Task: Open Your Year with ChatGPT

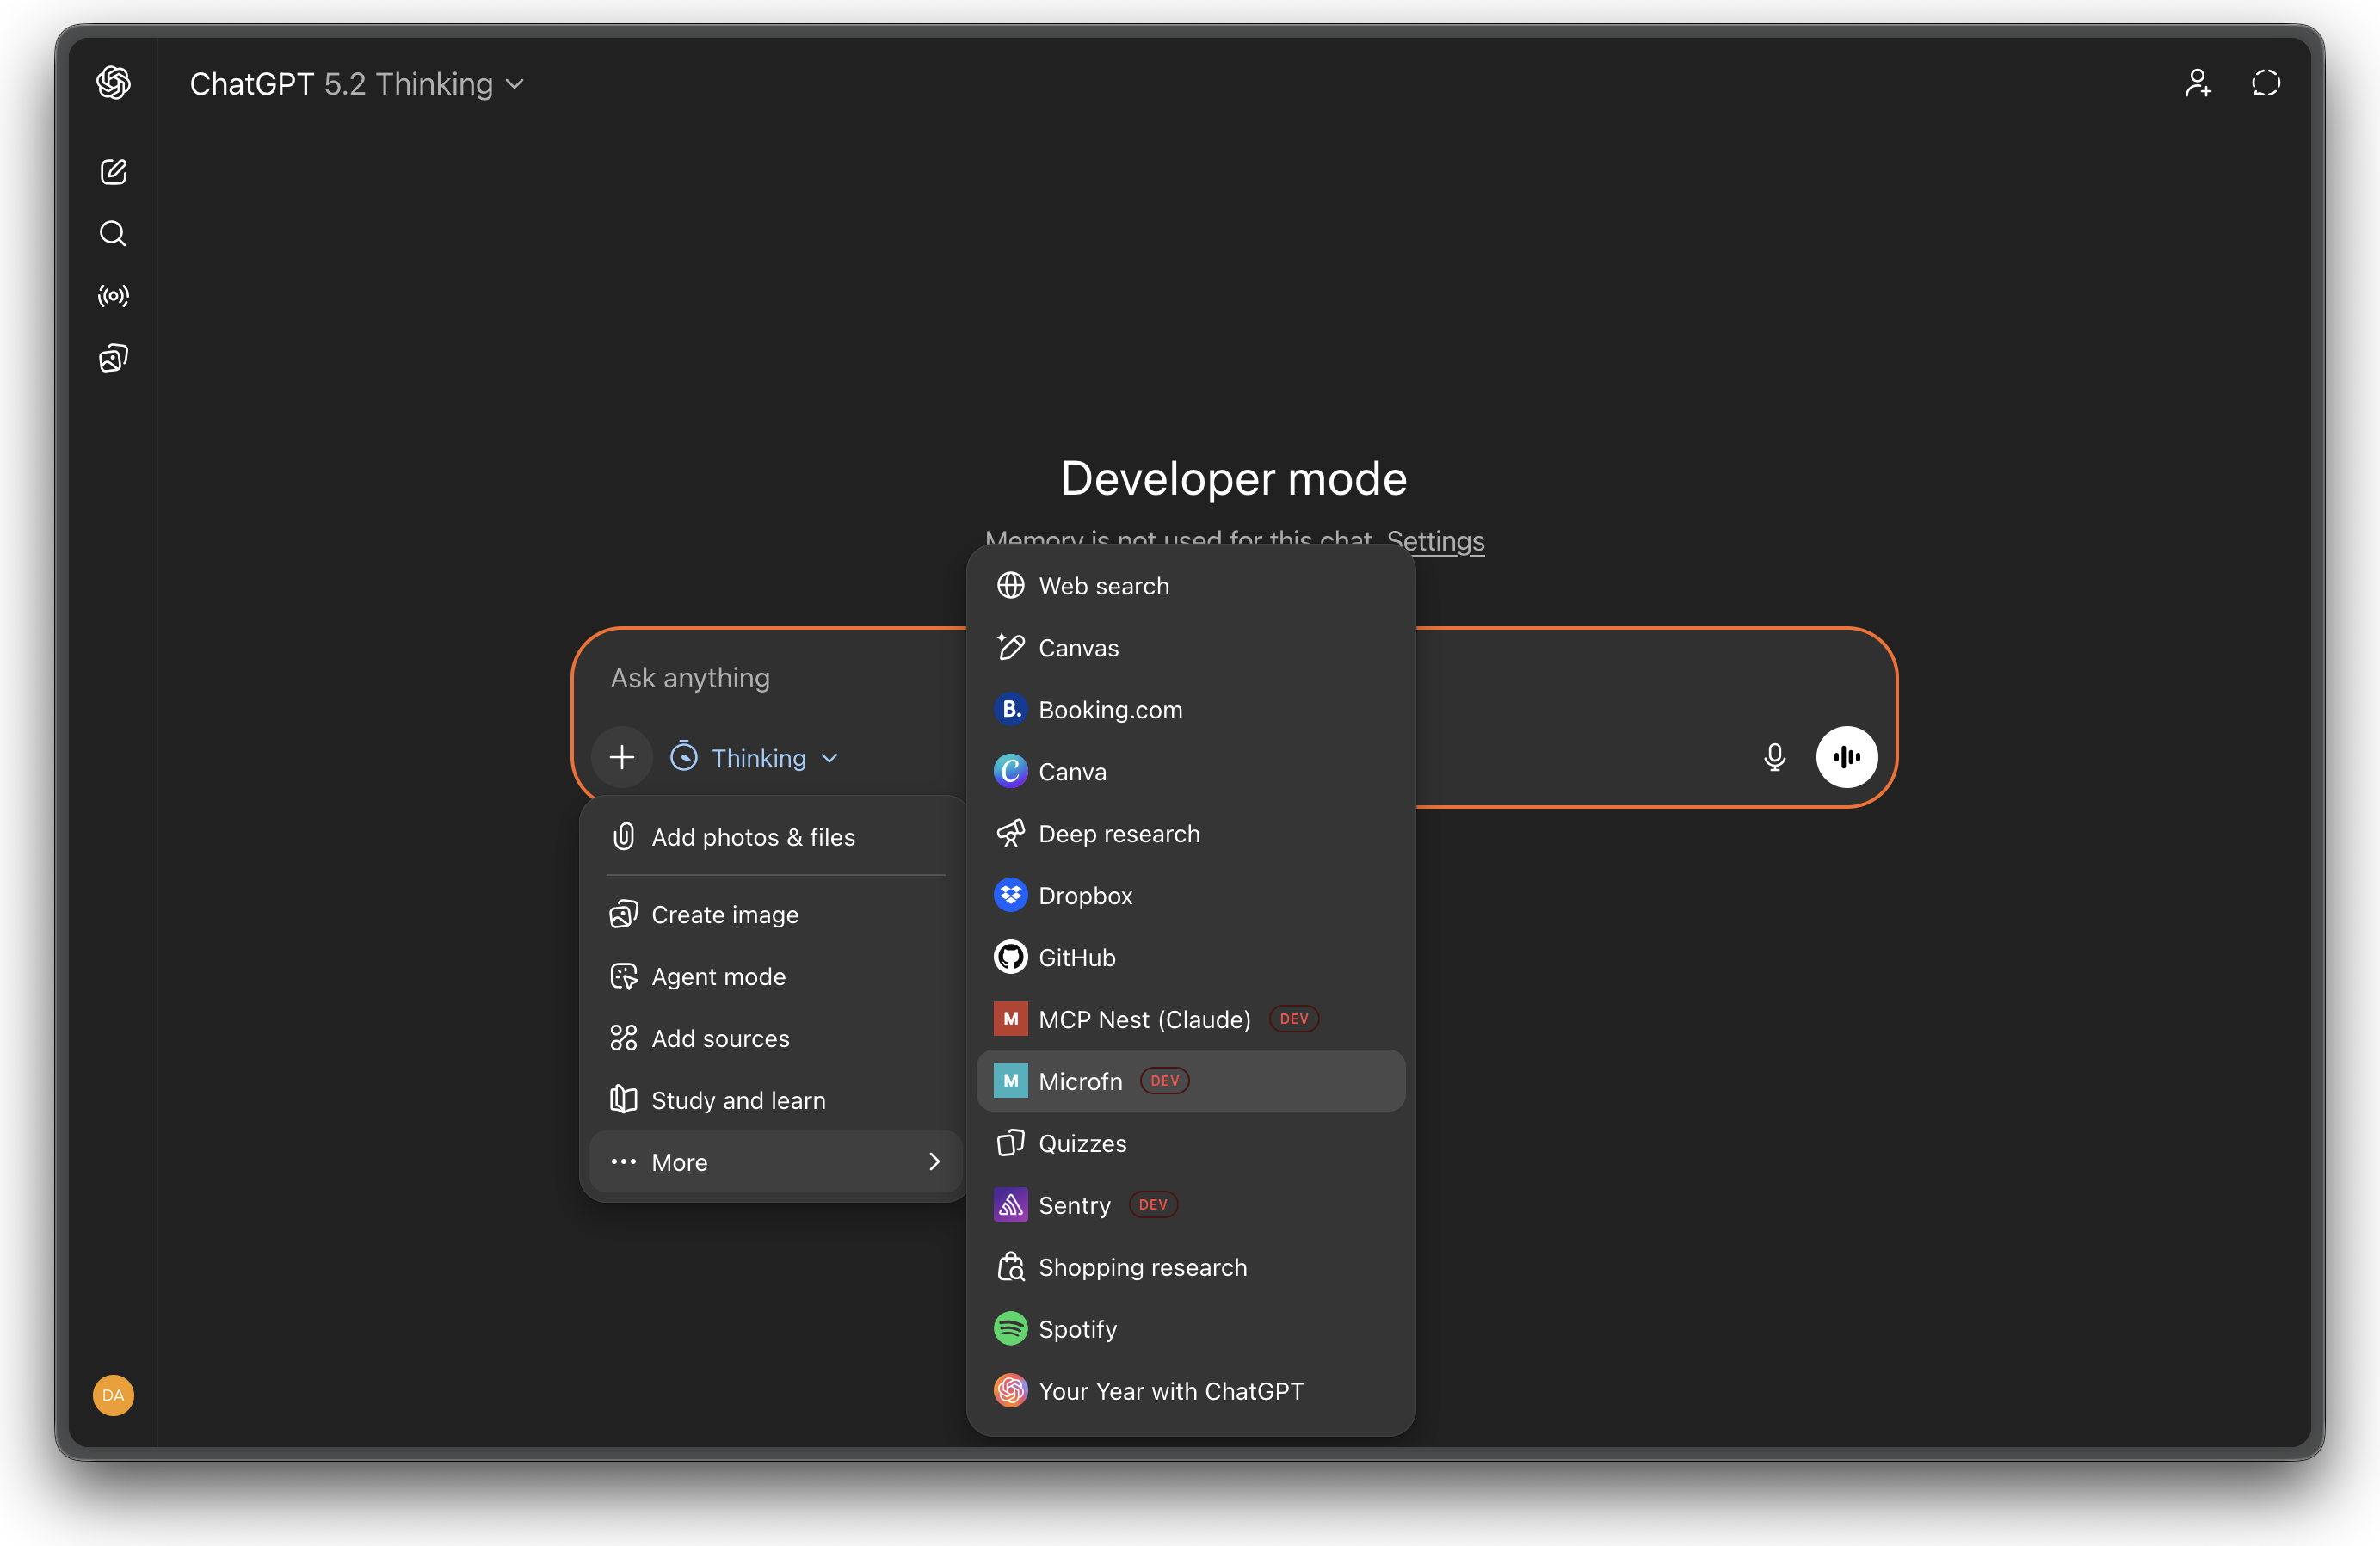Action: coord(1190,1391)
